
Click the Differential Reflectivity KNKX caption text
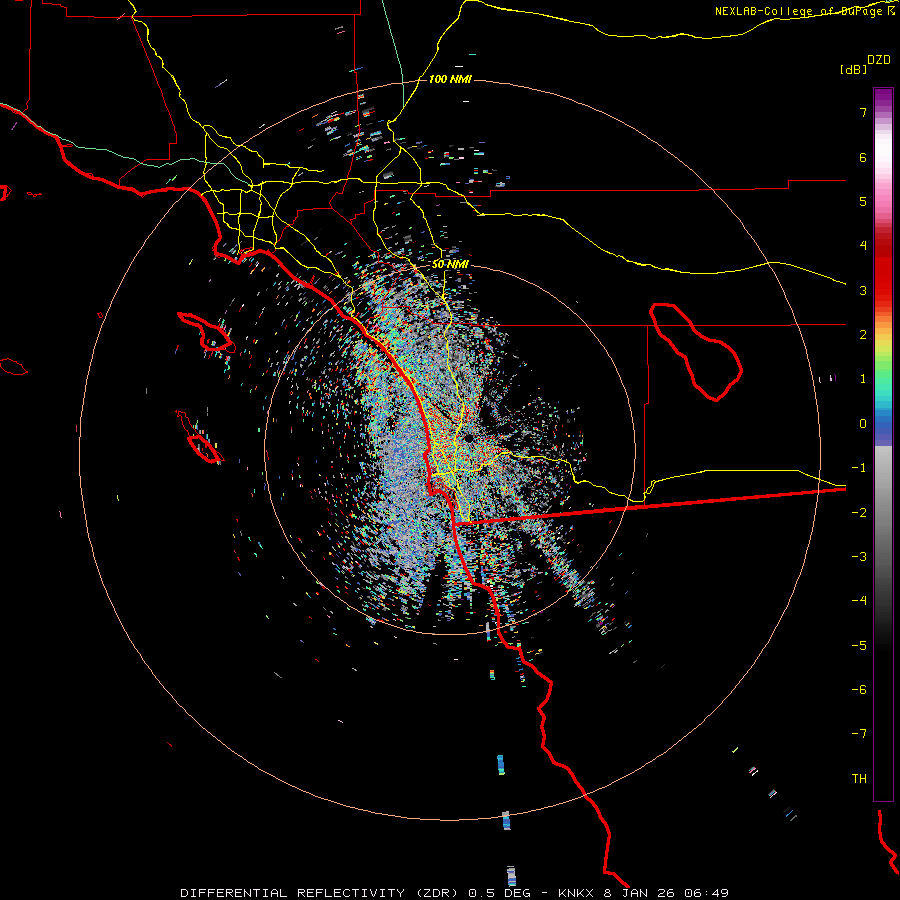coord(455,893)
